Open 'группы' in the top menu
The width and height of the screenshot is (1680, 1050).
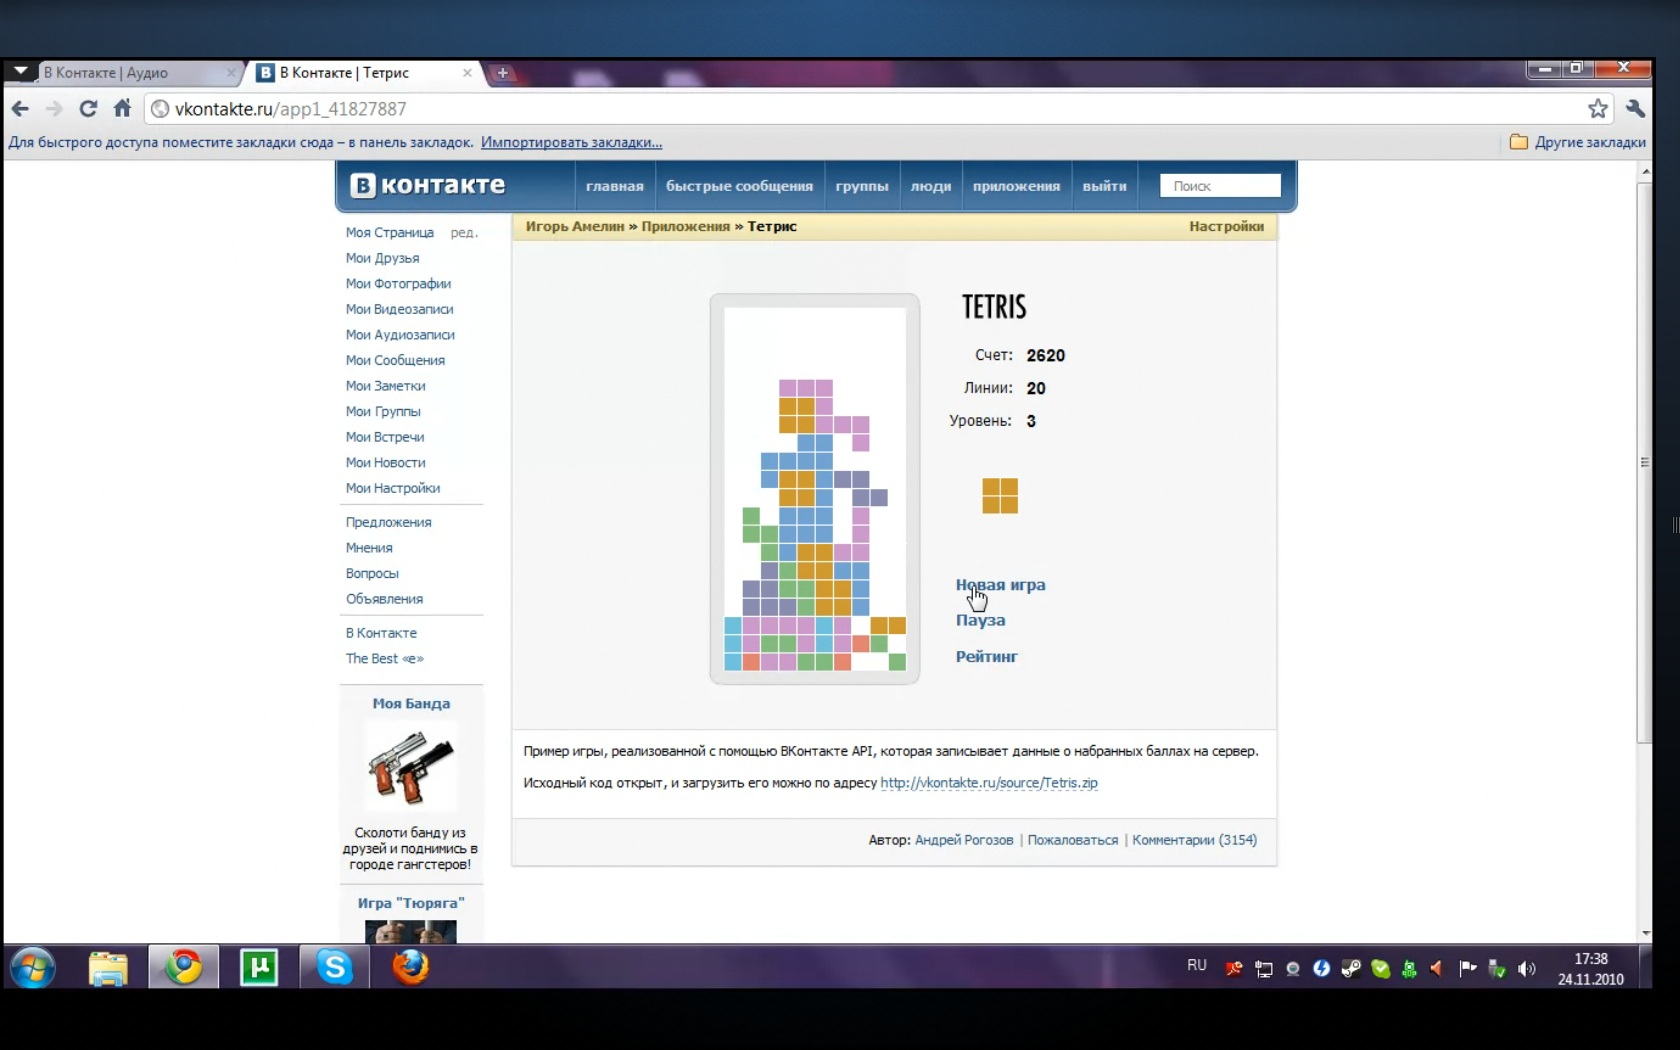coord(862,186)
